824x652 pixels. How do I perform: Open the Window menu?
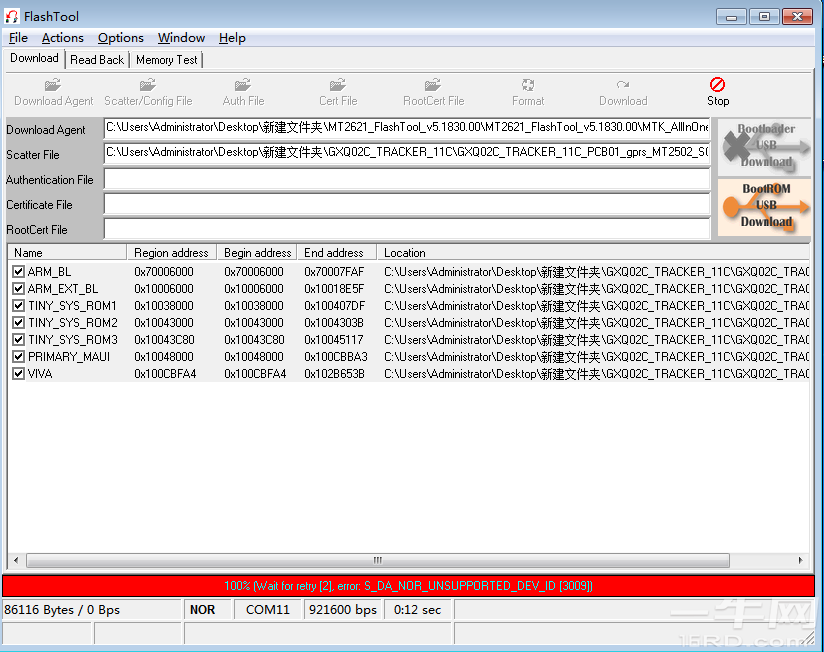tap(181, 38)
